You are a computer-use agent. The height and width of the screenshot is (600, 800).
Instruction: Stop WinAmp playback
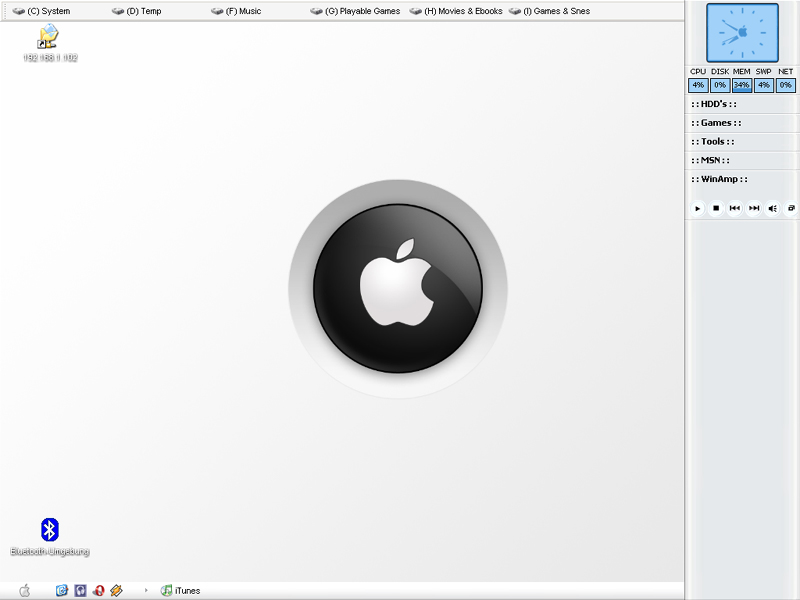click(716, 208)
